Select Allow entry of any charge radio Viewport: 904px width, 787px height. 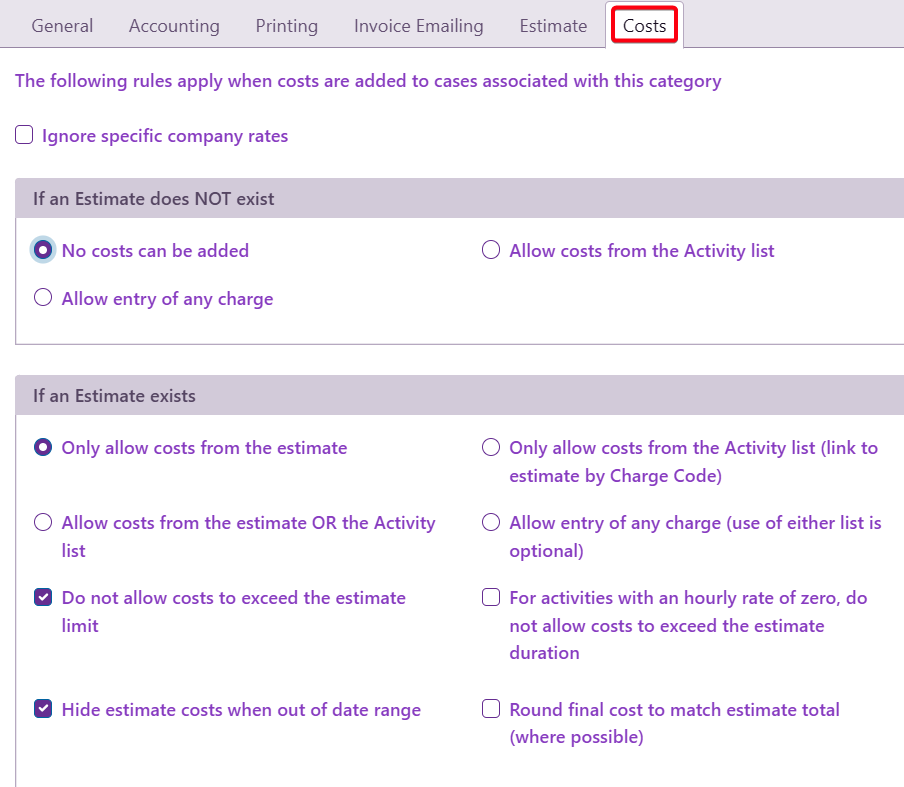click(x=43, y=298)
